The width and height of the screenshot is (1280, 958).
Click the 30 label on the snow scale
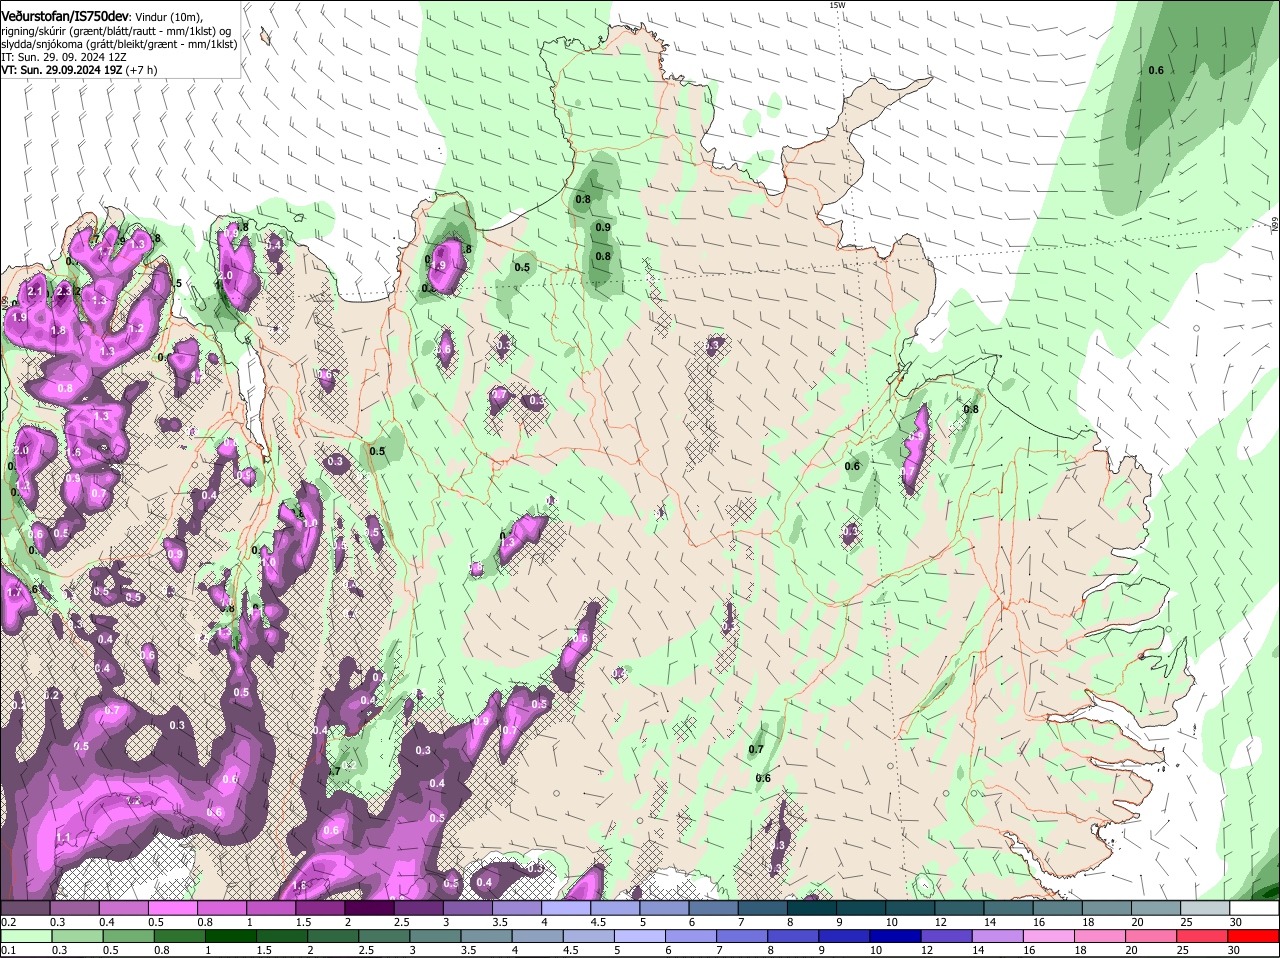pyautogui.click(x=1236, y=922)
